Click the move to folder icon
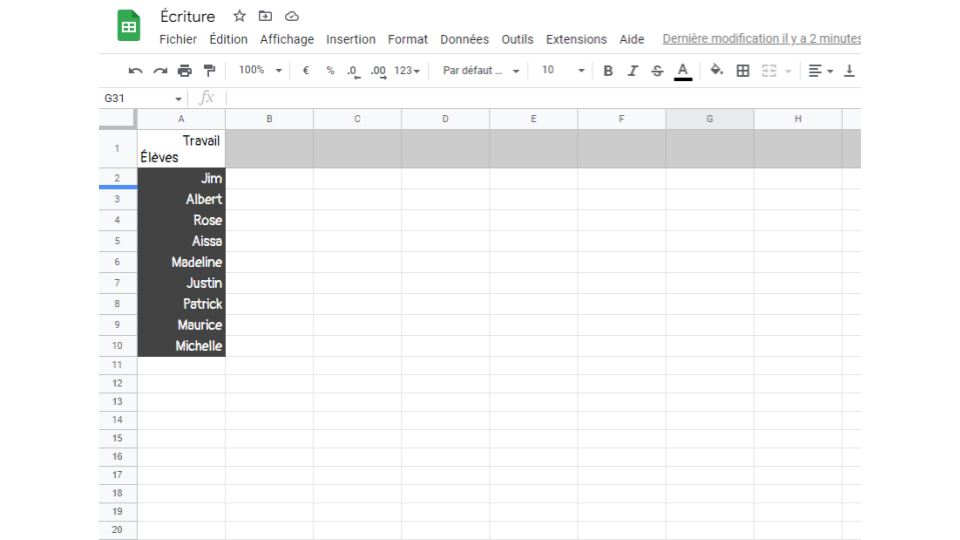960x540 pixels. pyautogui.click(x=265, y=16)
